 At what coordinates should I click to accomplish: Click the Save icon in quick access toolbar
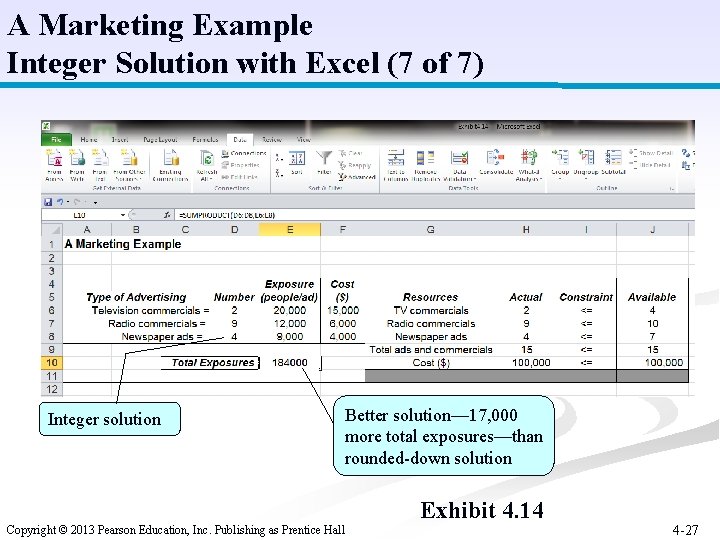click(48, 202)
